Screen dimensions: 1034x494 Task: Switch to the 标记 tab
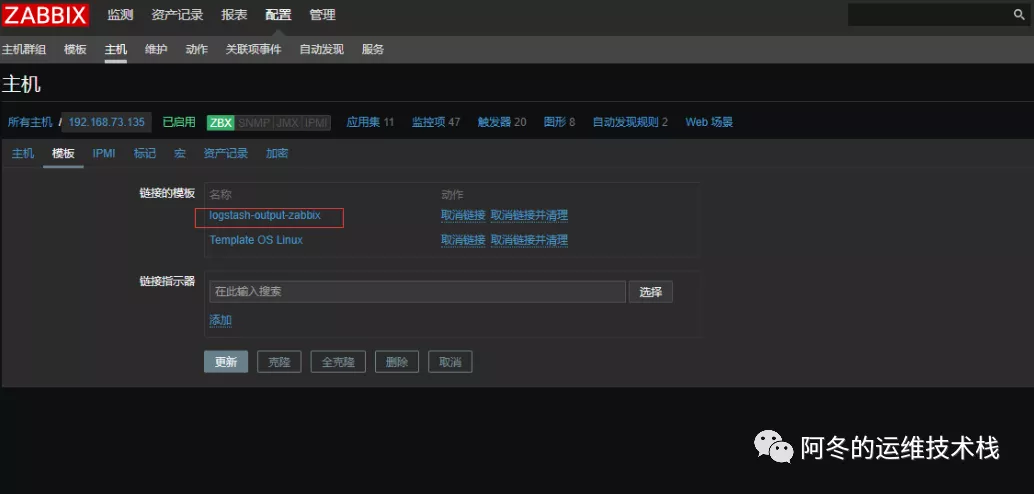tap(145, 154)
